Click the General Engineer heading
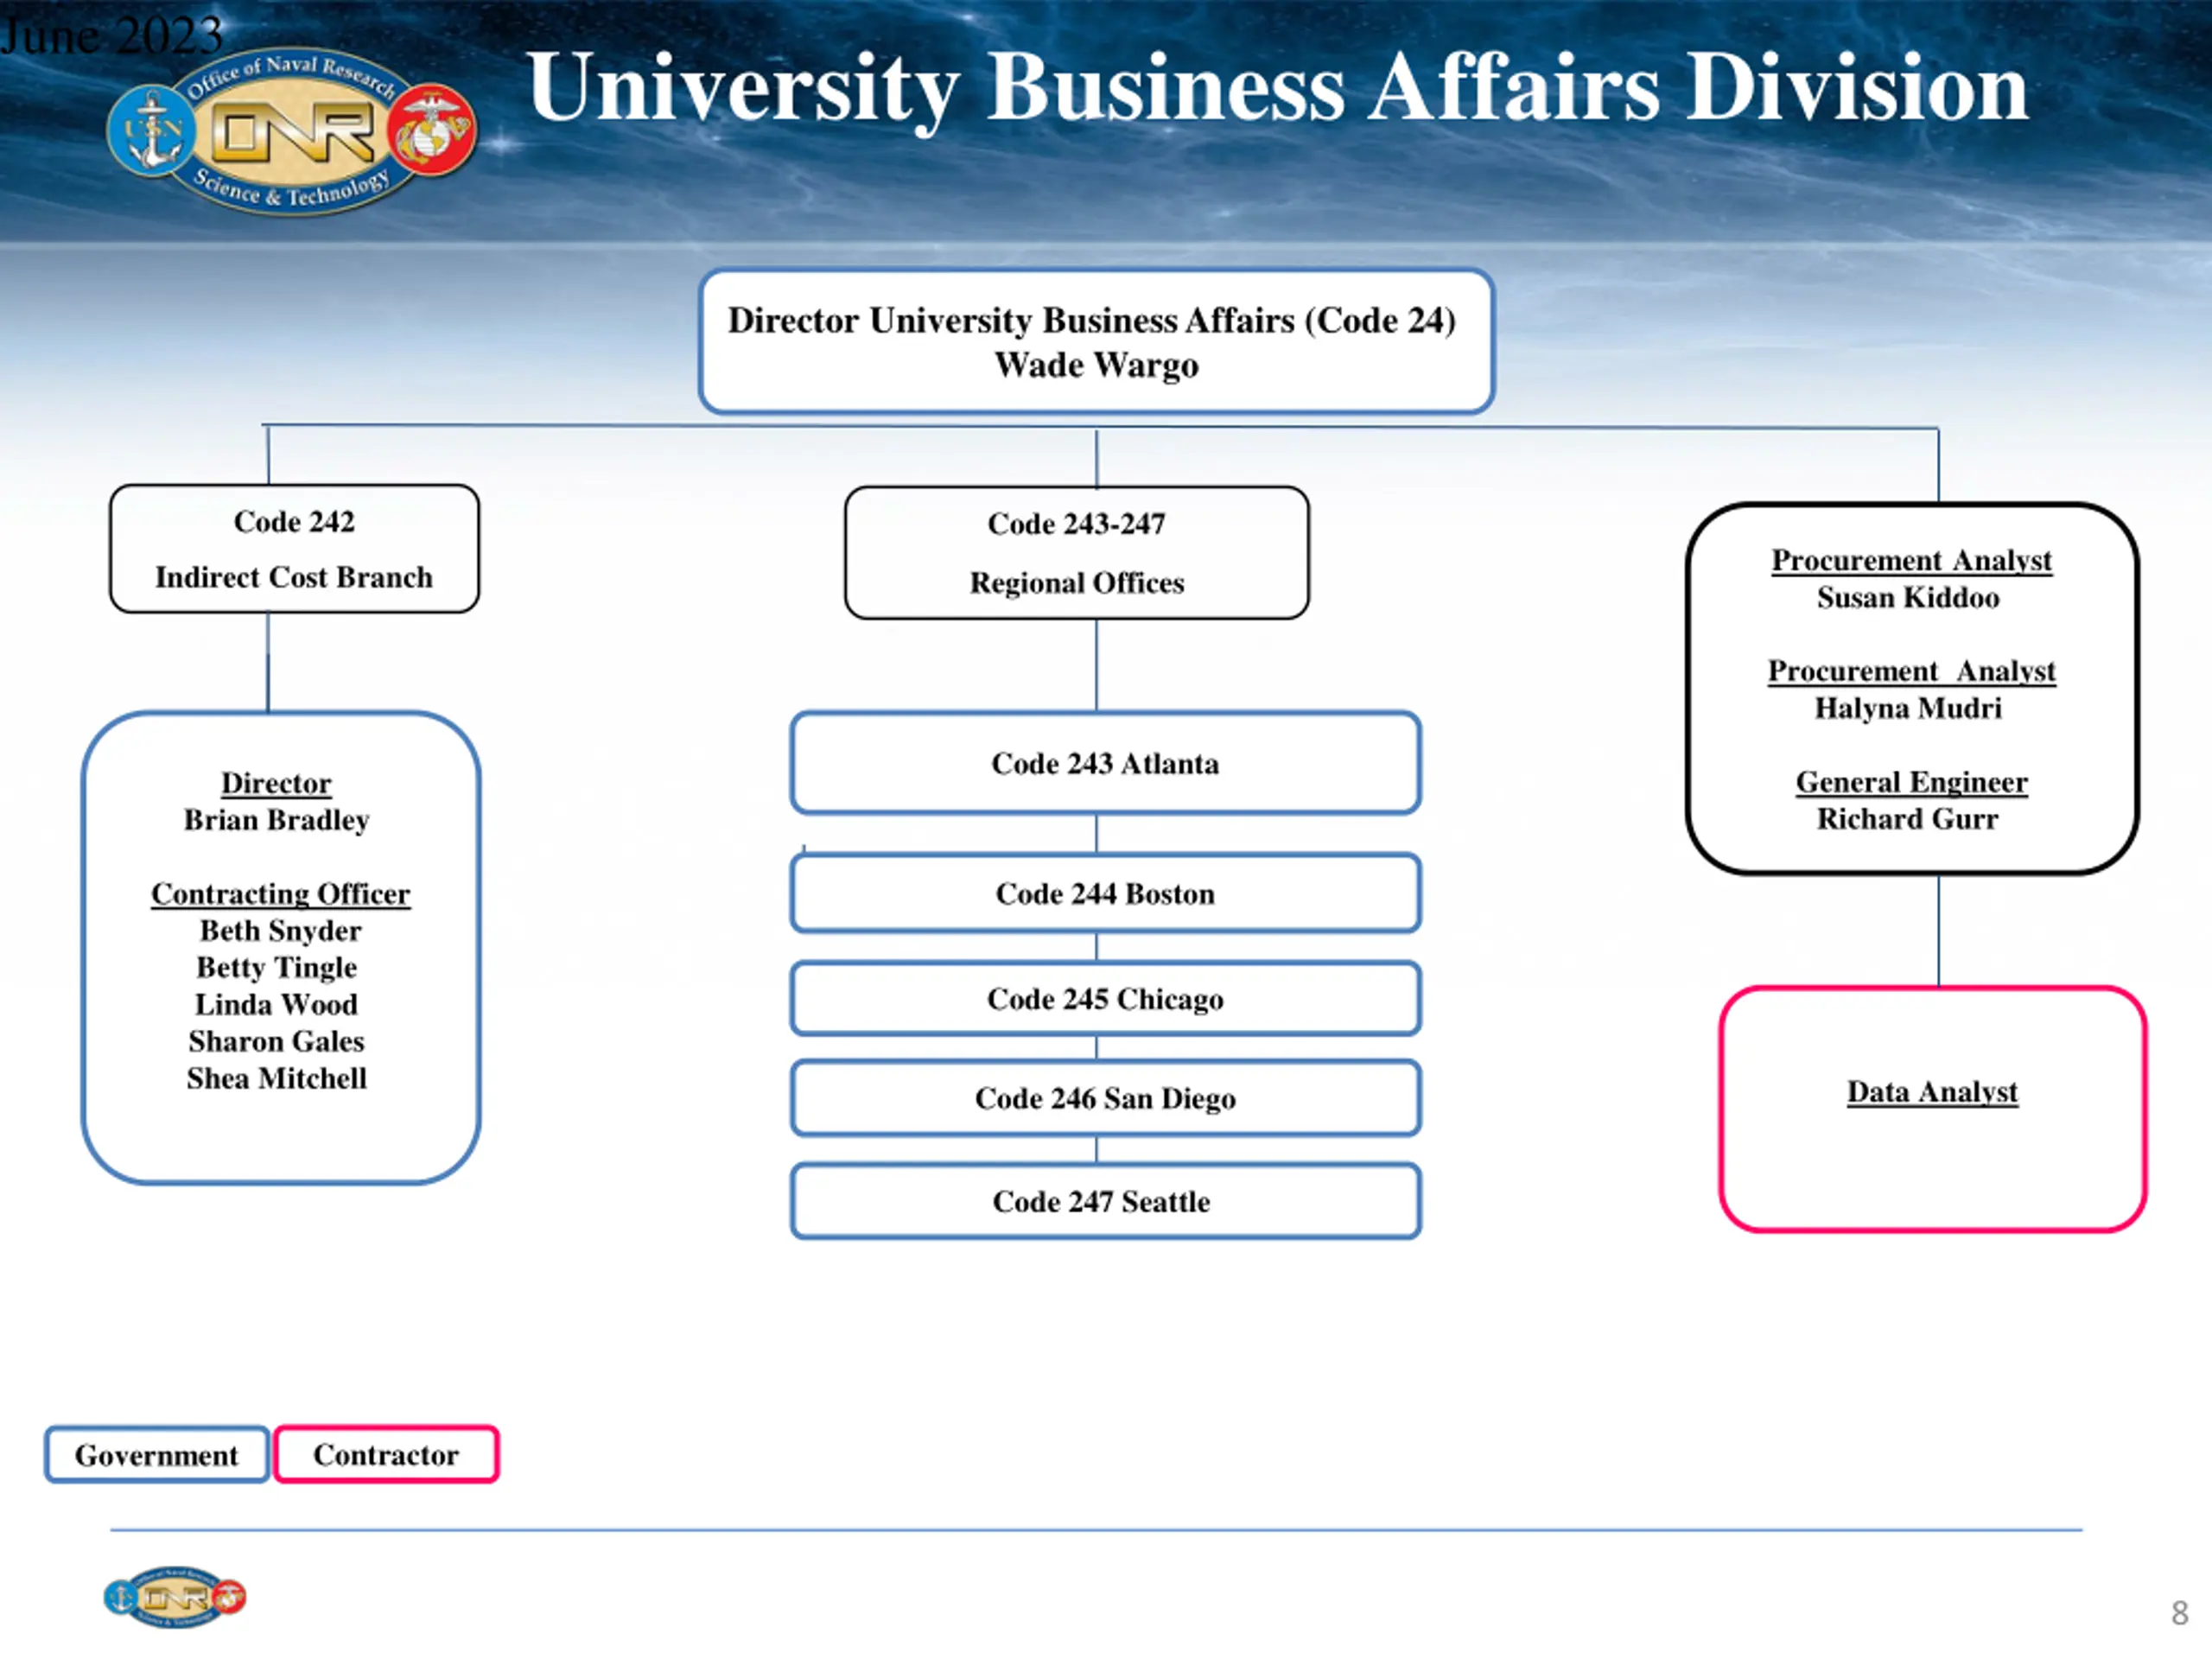Viewport: 2212px width, 1659px height. [1911, 781]
